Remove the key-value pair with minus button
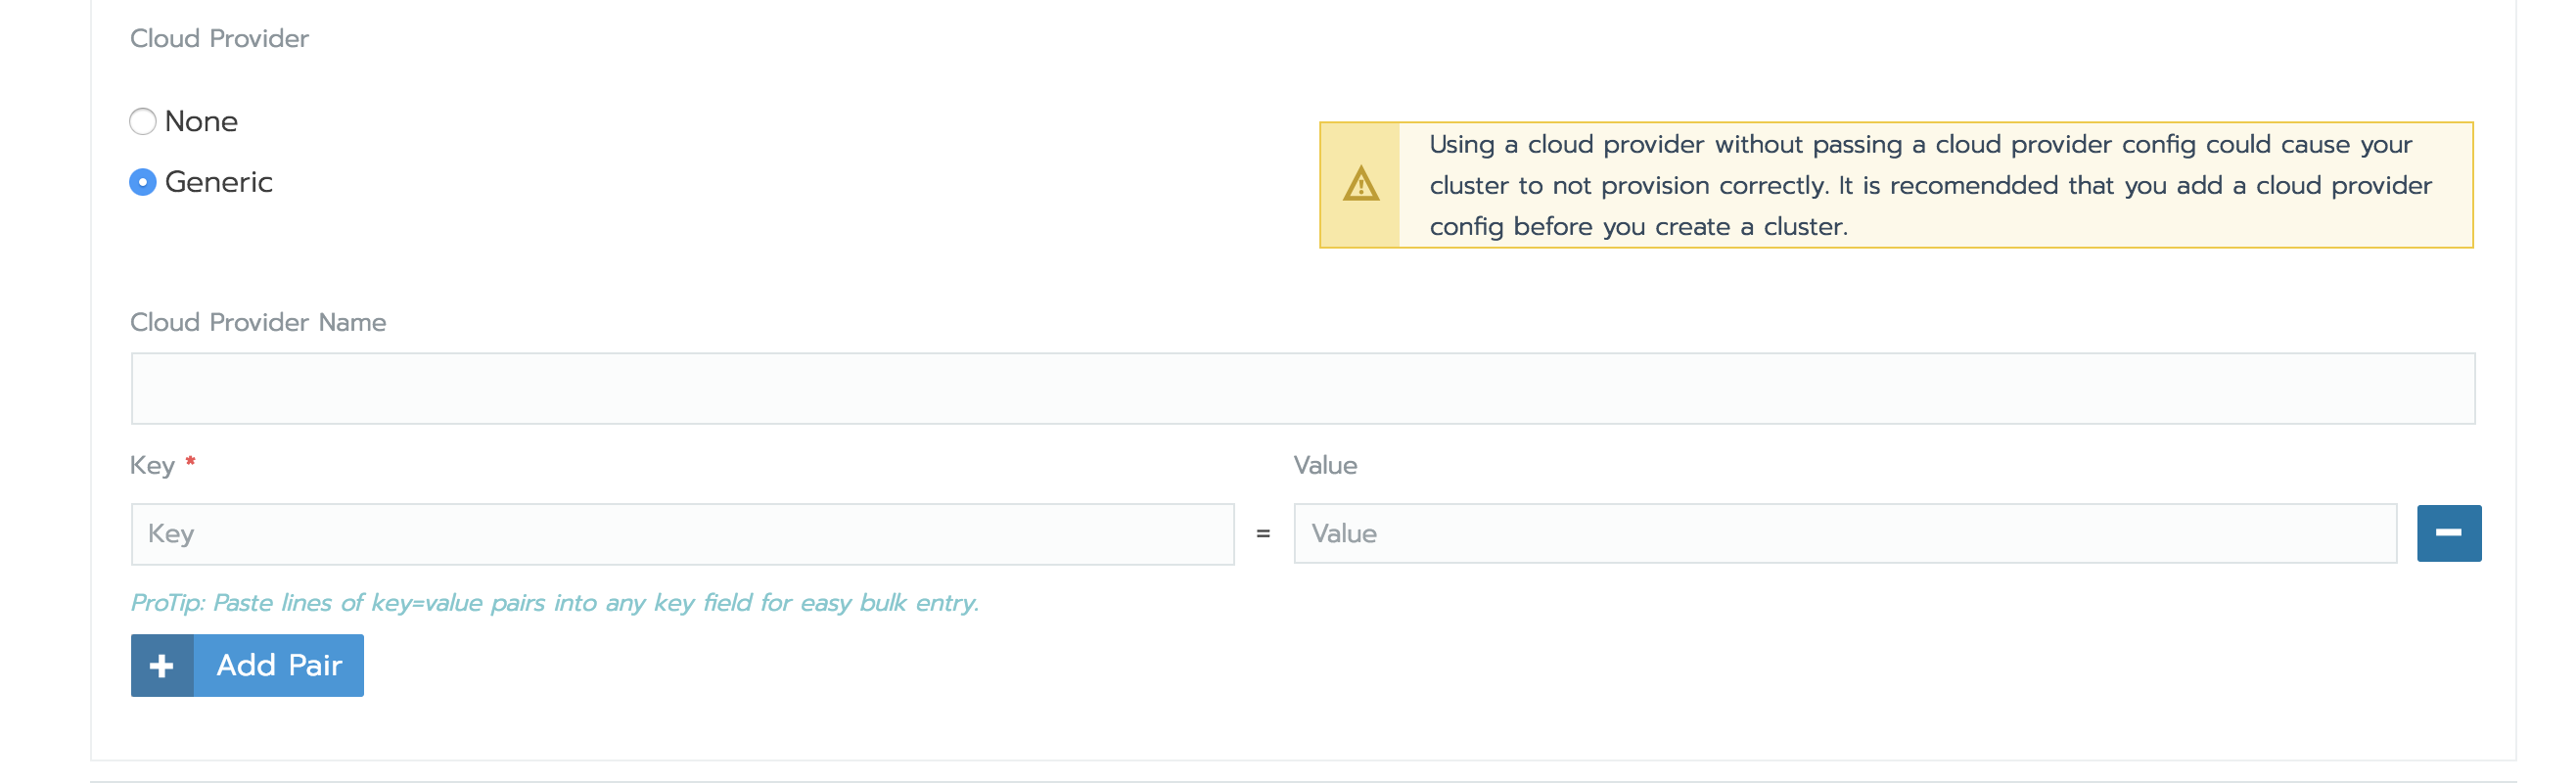Screen dimensions: 2576x783 (2449, 534)
